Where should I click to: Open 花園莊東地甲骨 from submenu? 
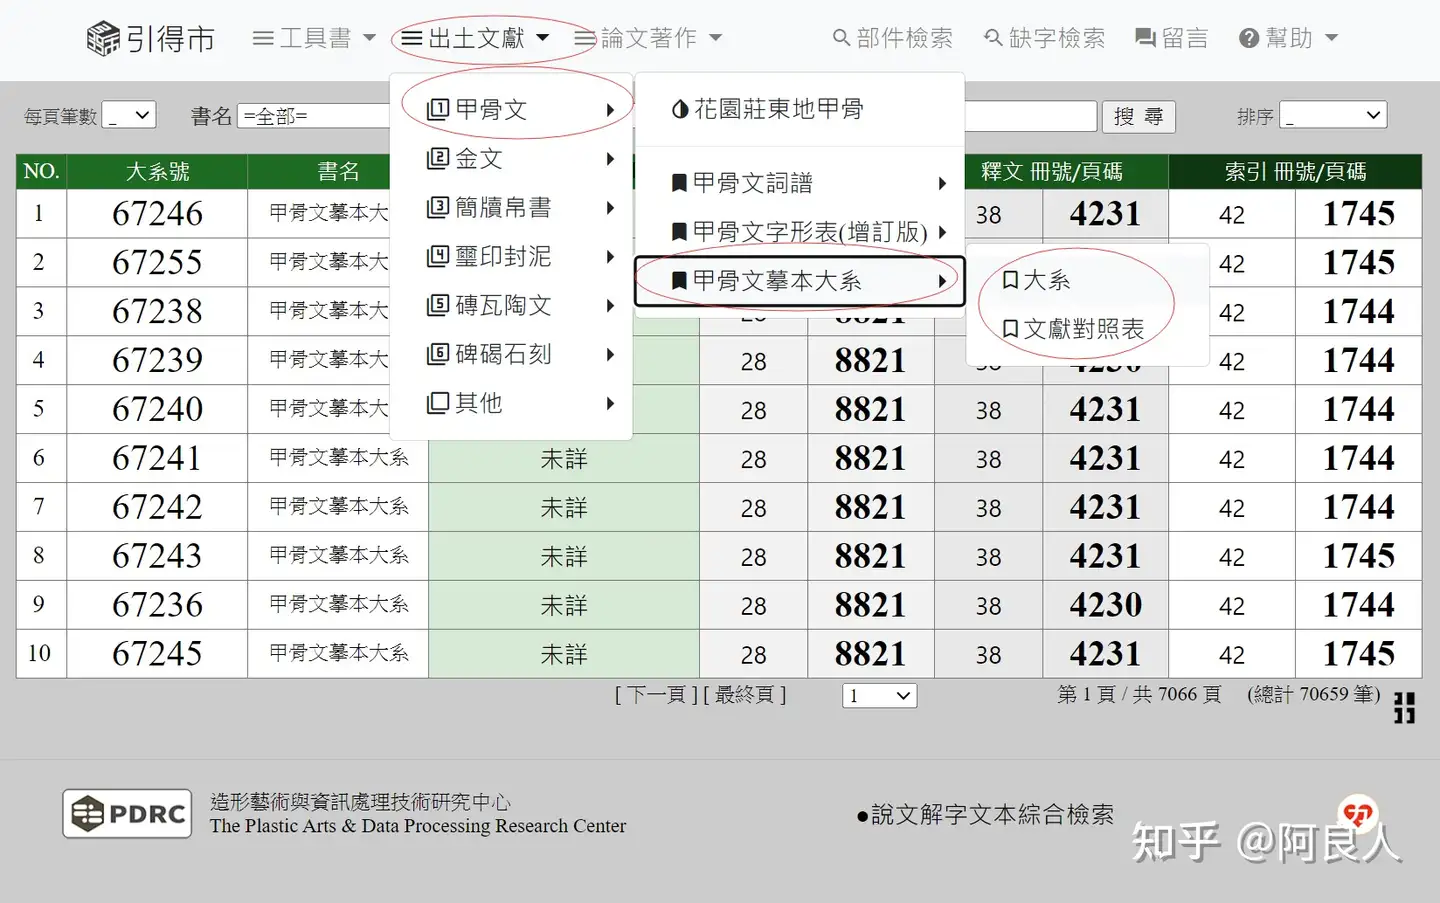coord(800,109)
